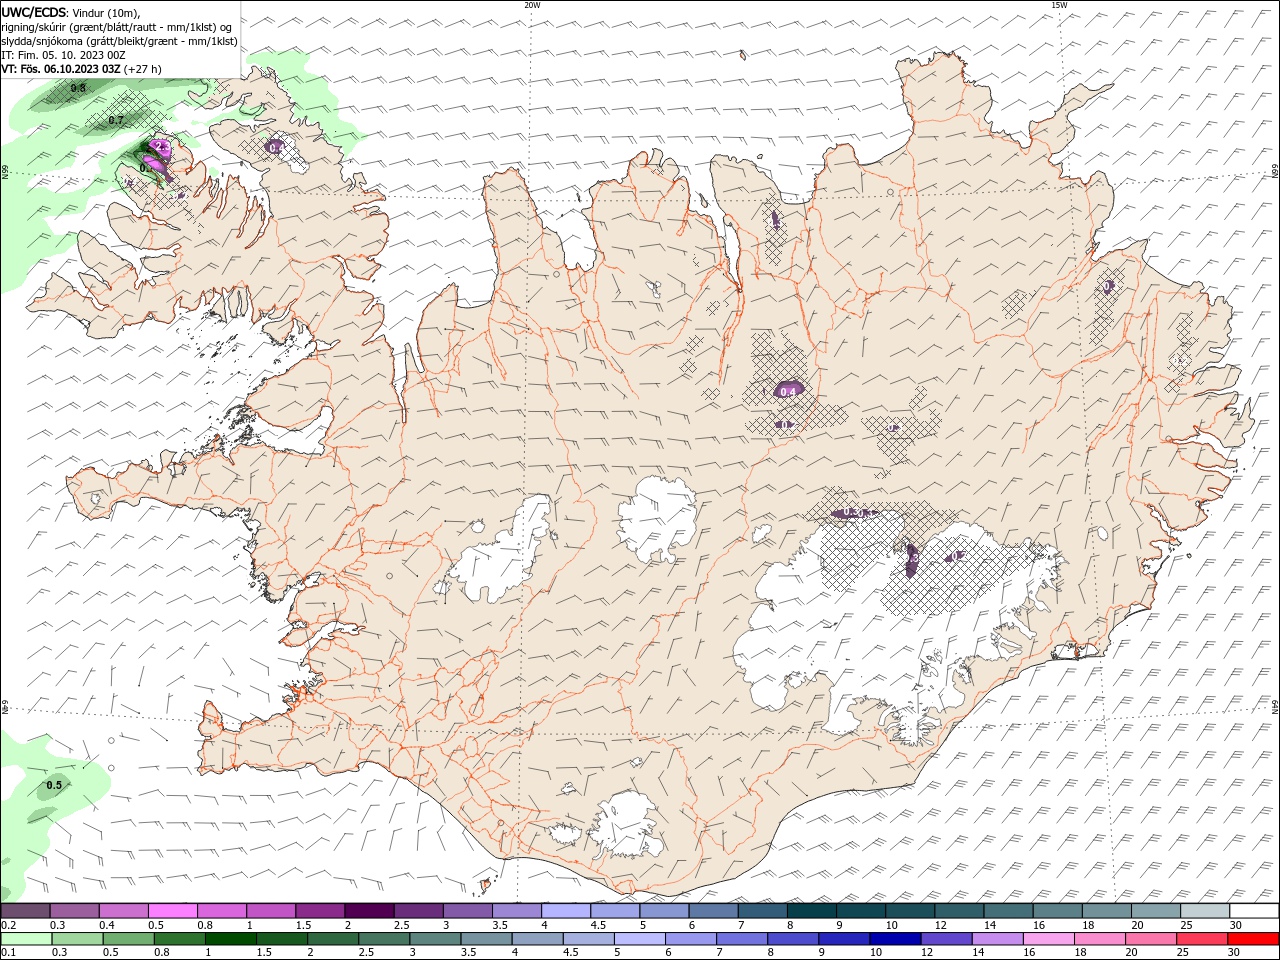Screen dimensions: 1280x960
Task: Click the 20W longitude label at the top
Action: [x=532, y=5]
